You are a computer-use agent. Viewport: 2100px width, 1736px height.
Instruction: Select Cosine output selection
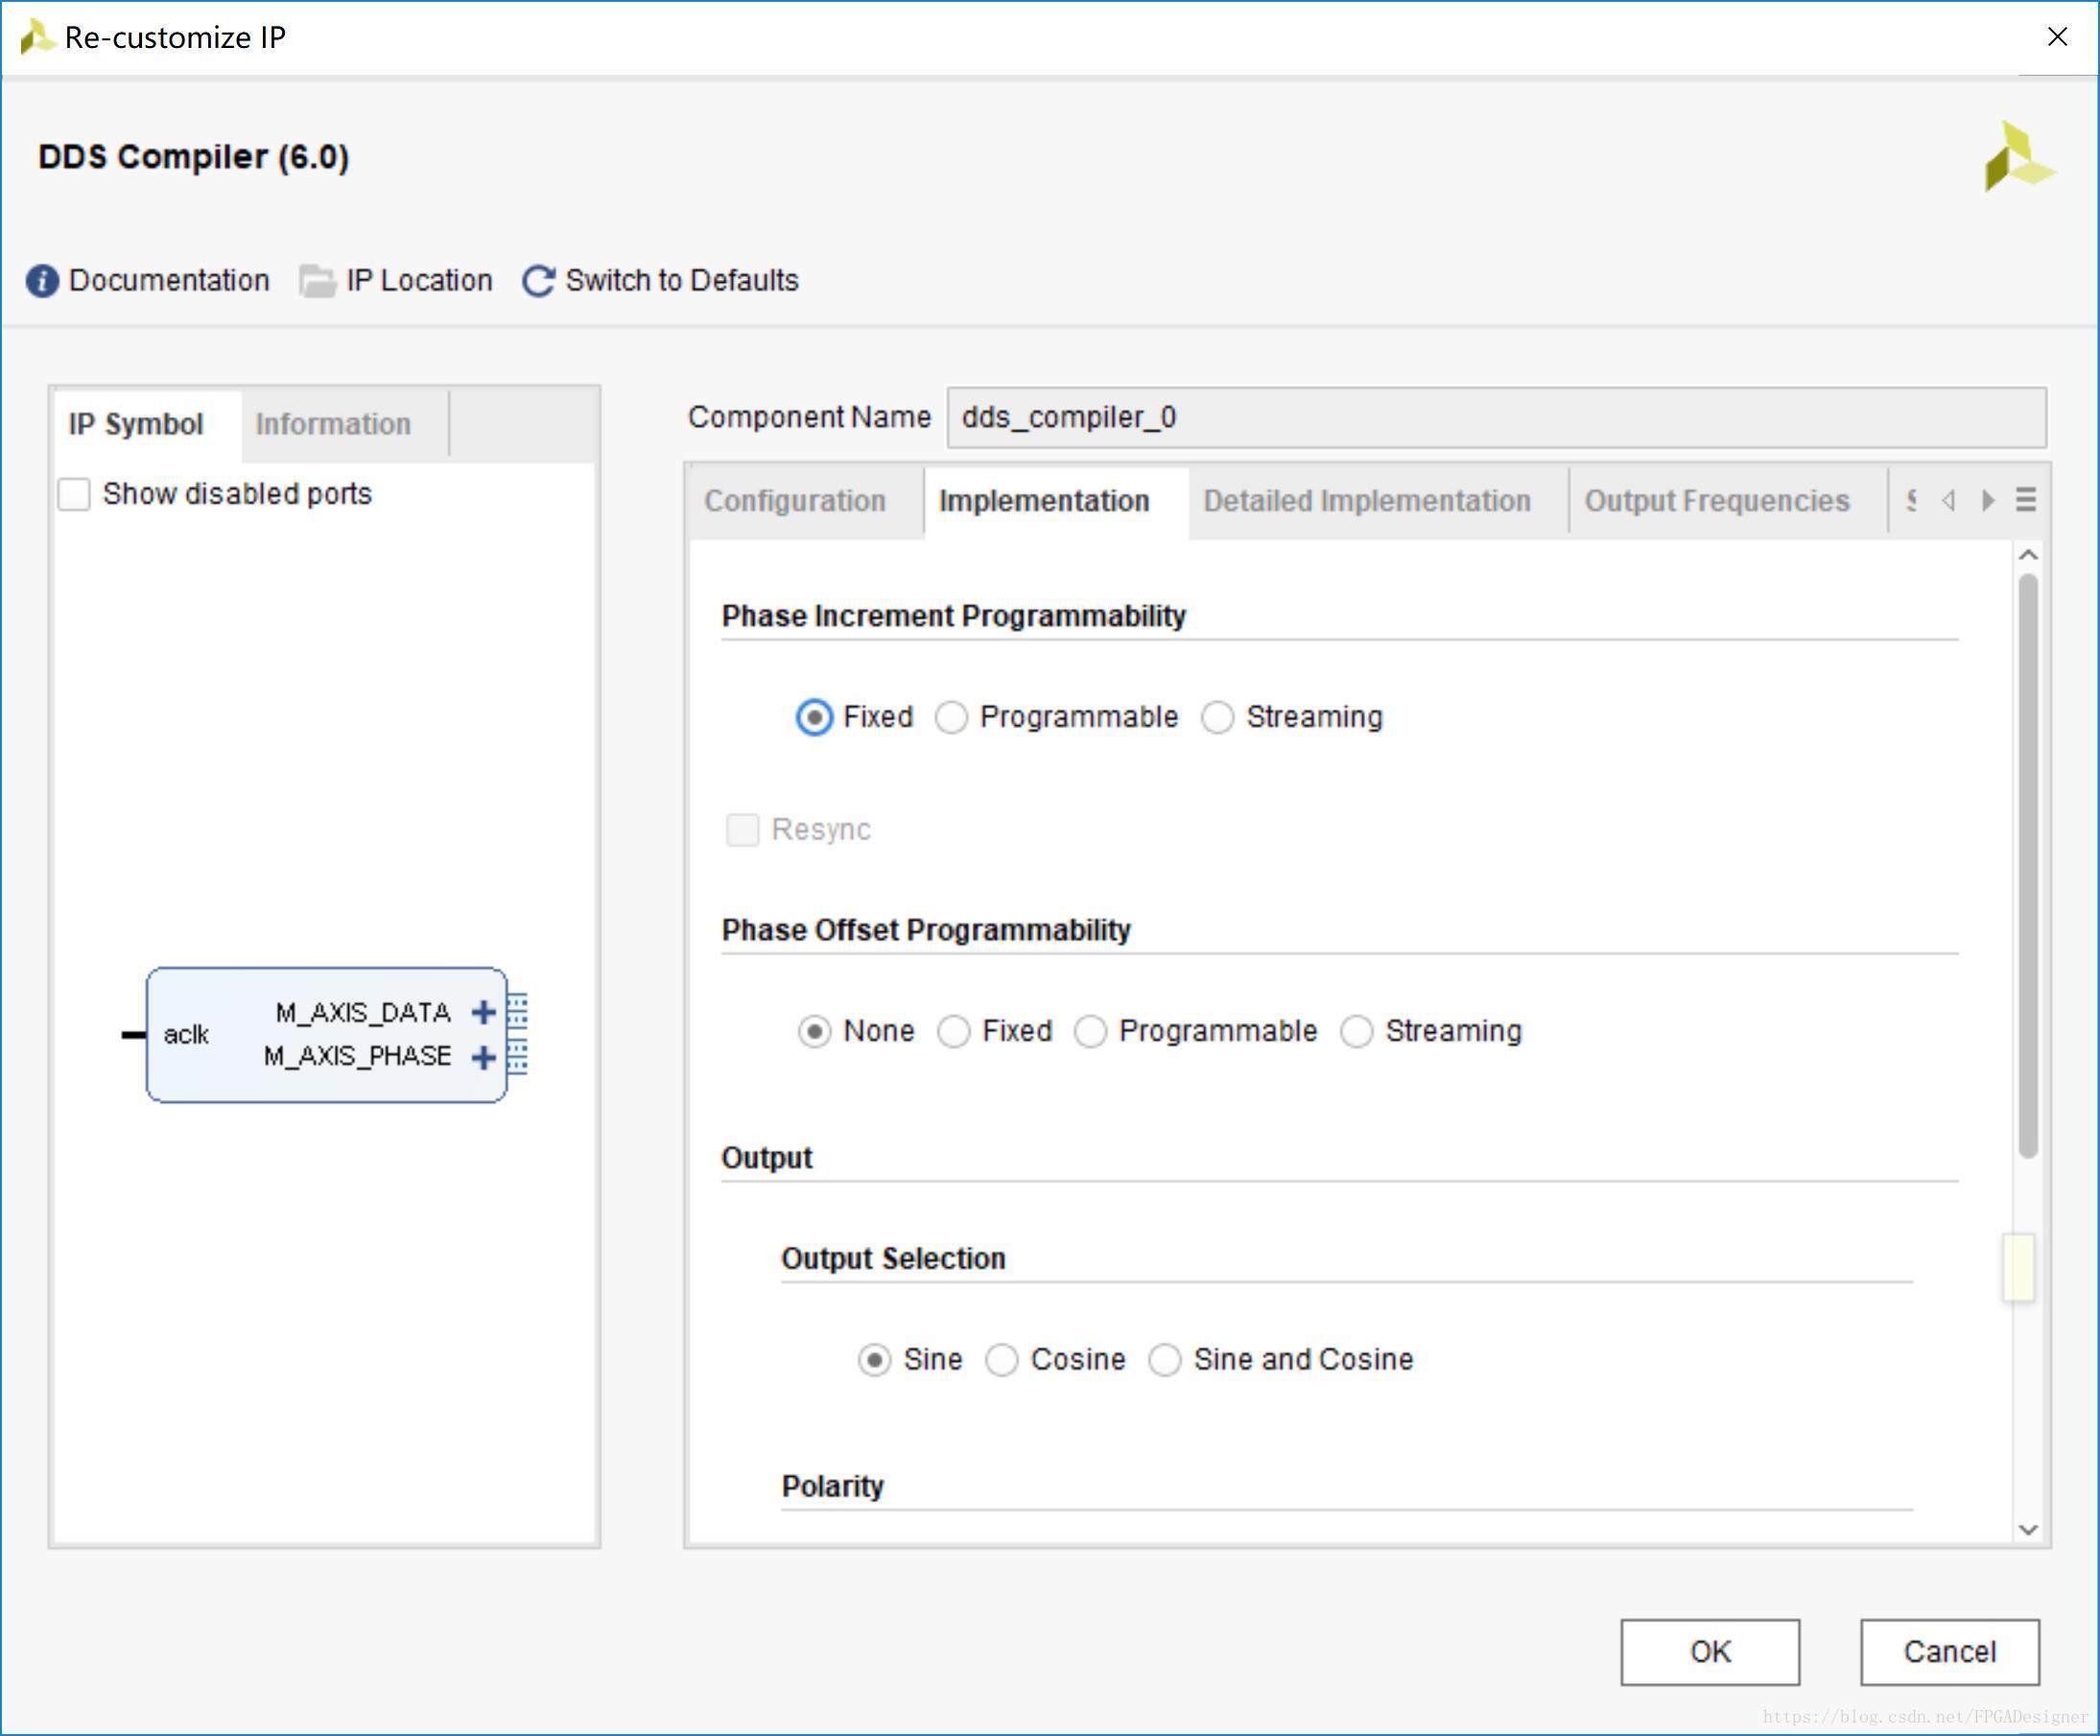tap(1001, 1360)
